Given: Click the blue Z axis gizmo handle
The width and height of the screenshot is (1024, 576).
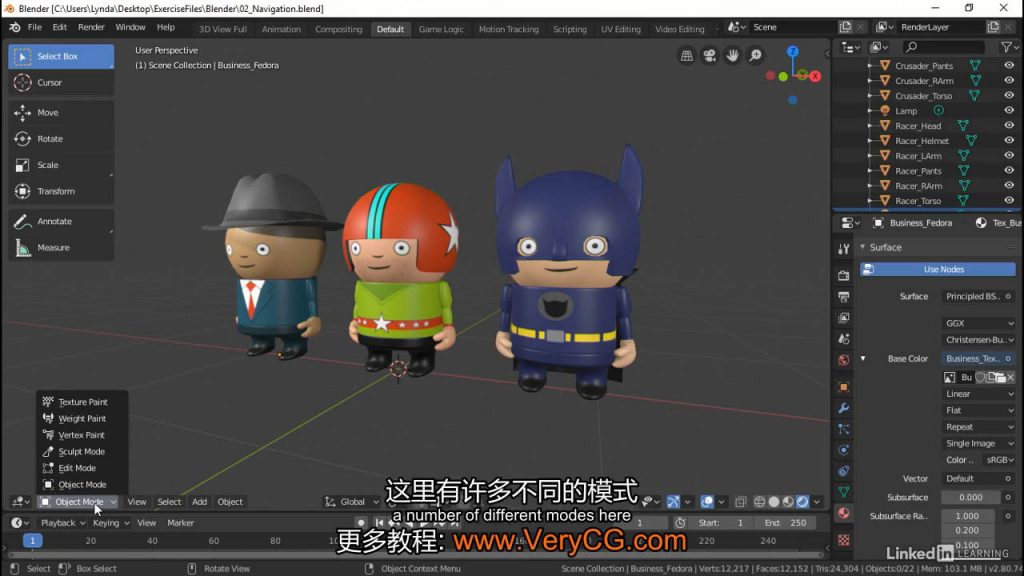Looking at the screenshot, I should (793, 52).
